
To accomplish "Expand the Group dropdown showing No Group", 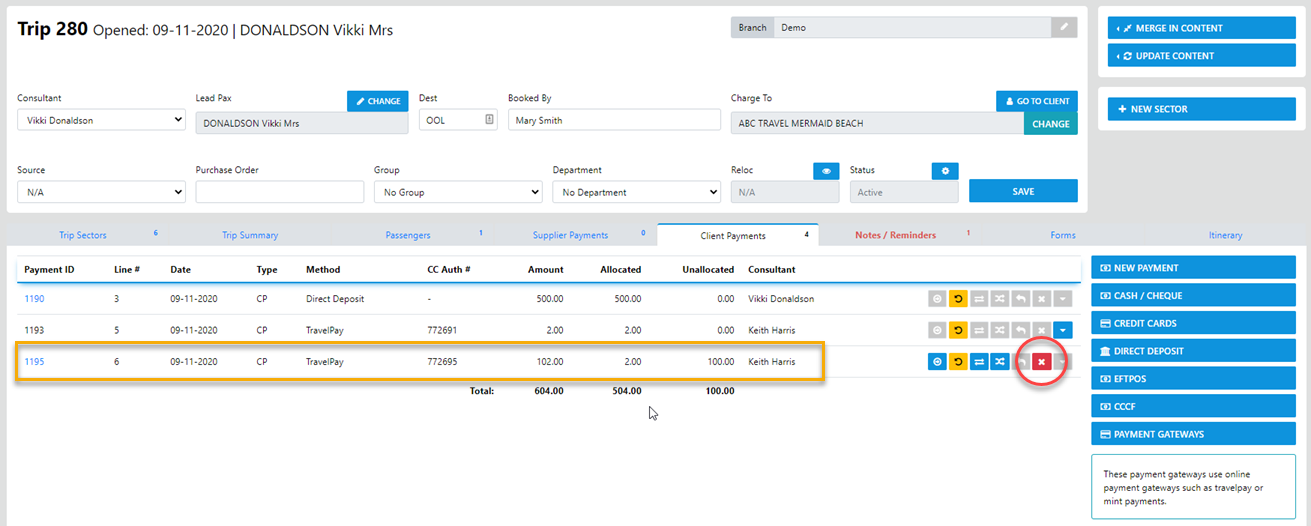I will point(458,192).
